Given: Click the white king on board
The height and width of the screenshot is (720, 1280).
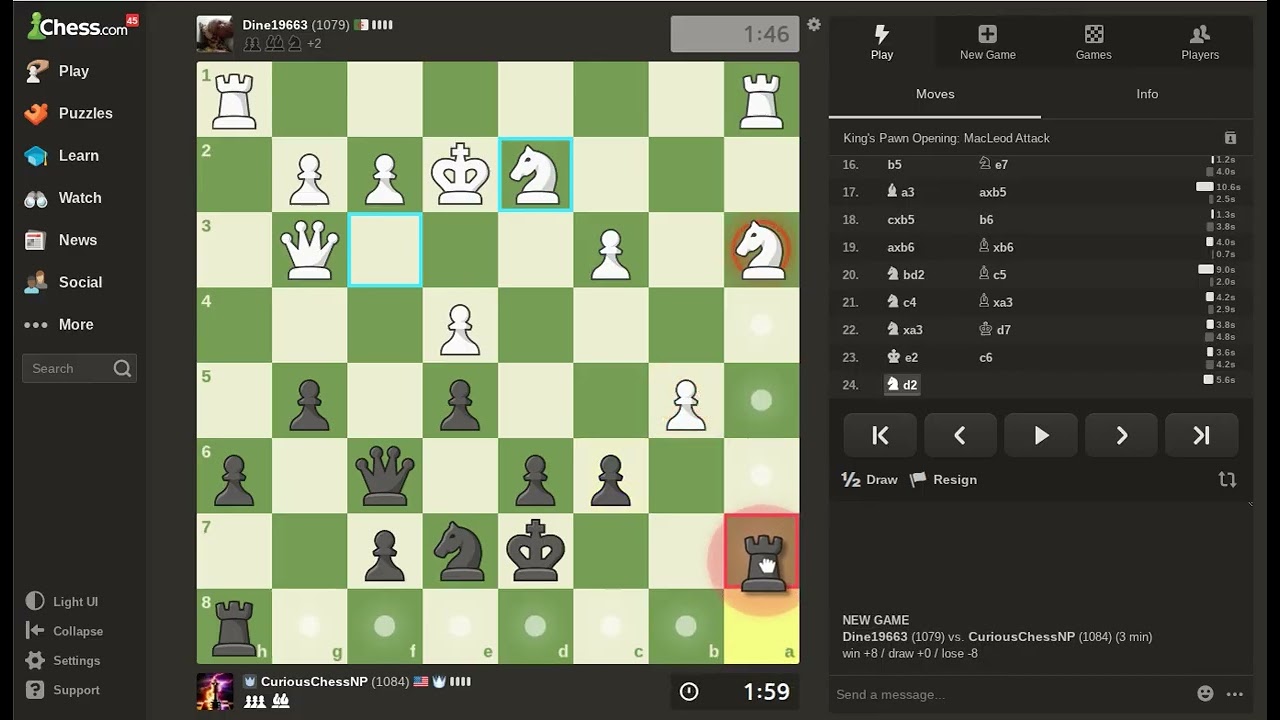Looking at the screenshot, I should pyautogui.click(x=460, y=175).
